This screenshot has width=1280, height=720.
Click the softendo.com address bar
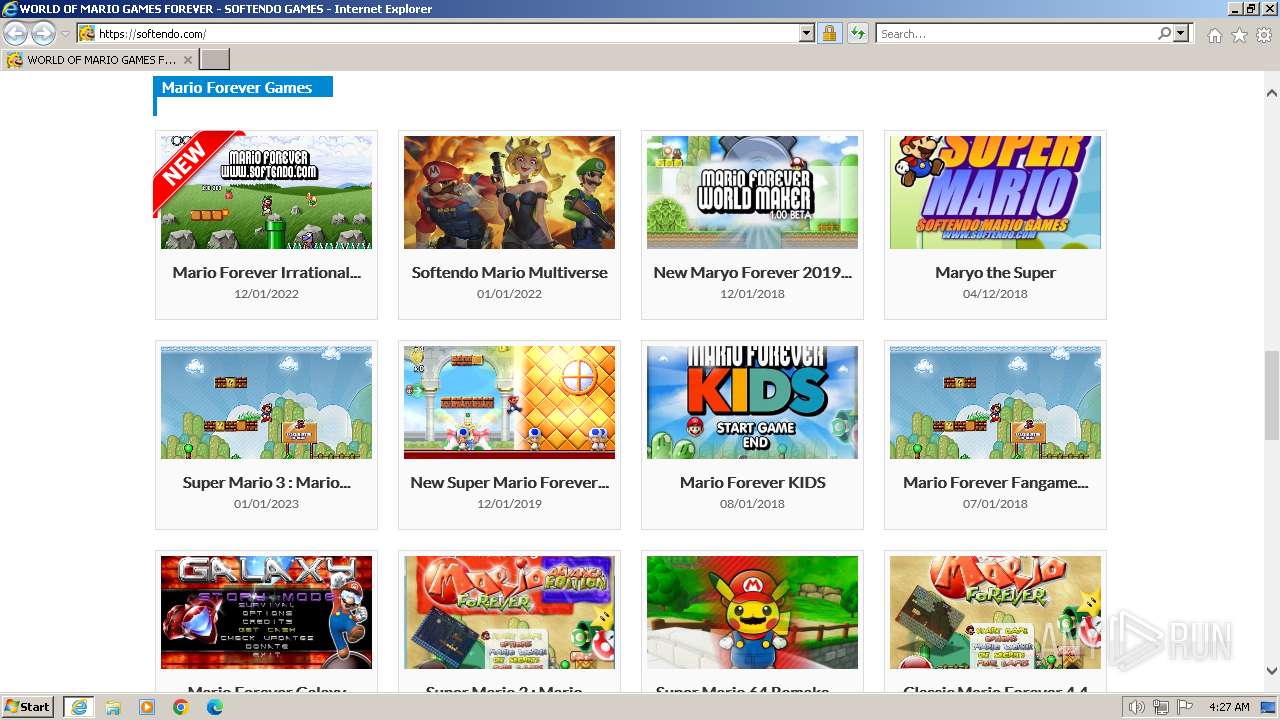coord(445,33)
